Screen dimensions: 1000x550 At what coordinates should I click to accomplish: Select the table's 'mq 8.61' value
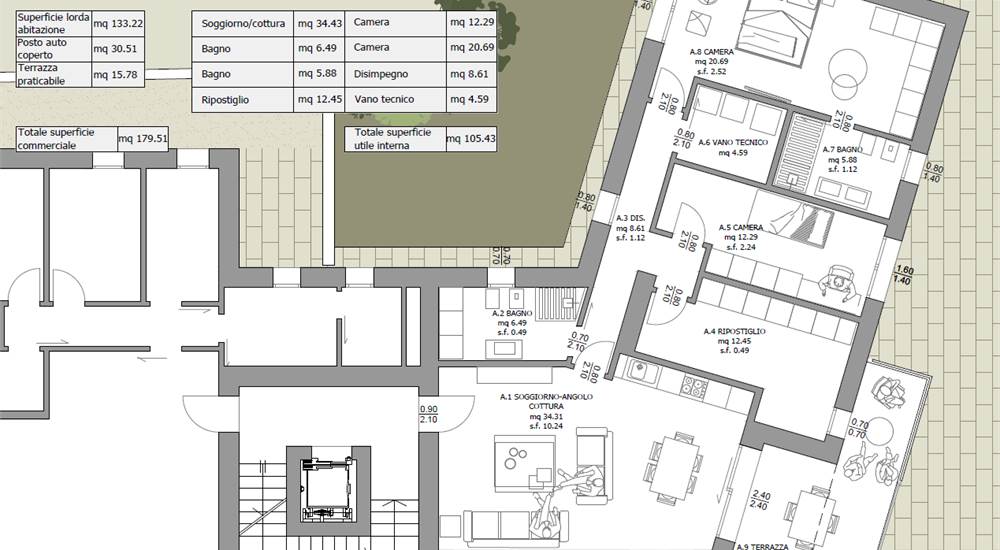tap(471, 74)
